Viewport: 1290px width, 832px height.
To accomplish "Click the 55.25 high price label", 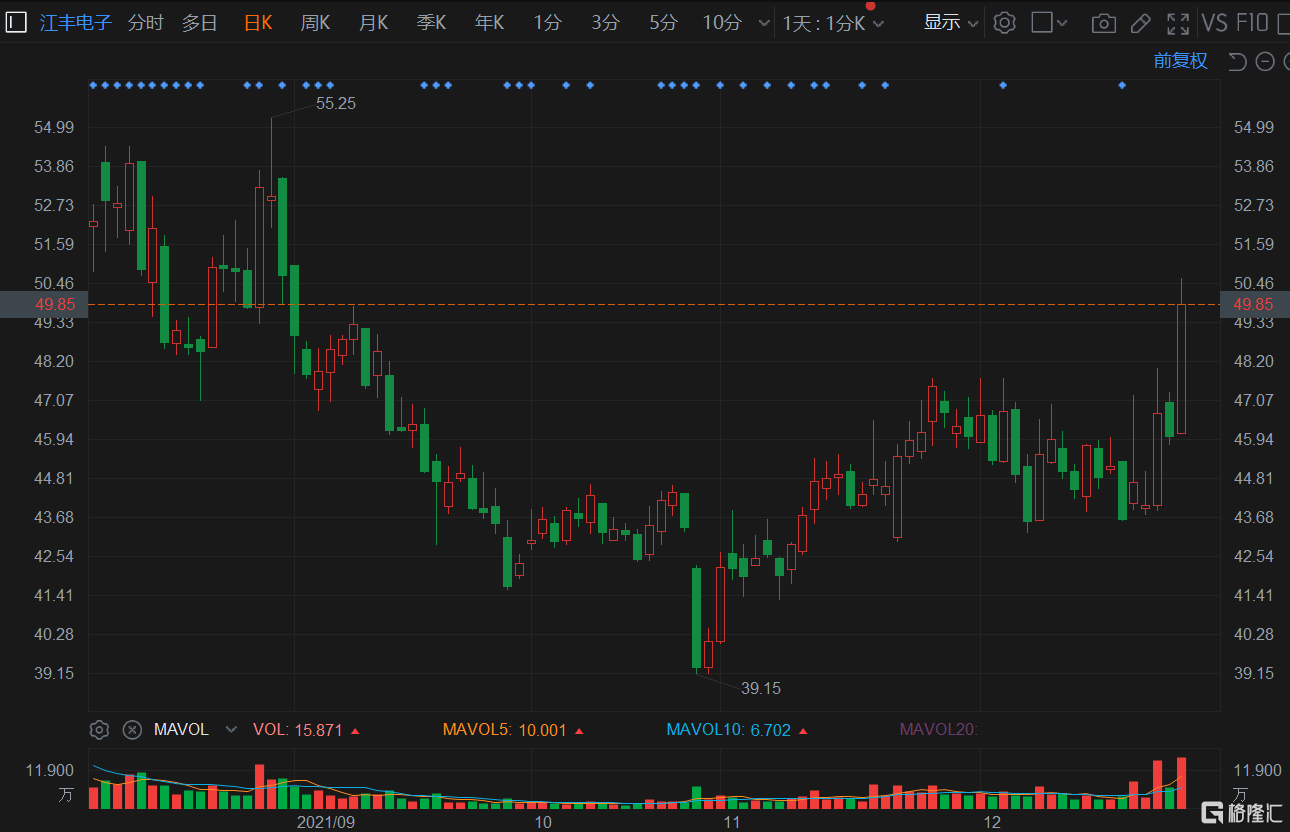I will (x=336, y=103).
